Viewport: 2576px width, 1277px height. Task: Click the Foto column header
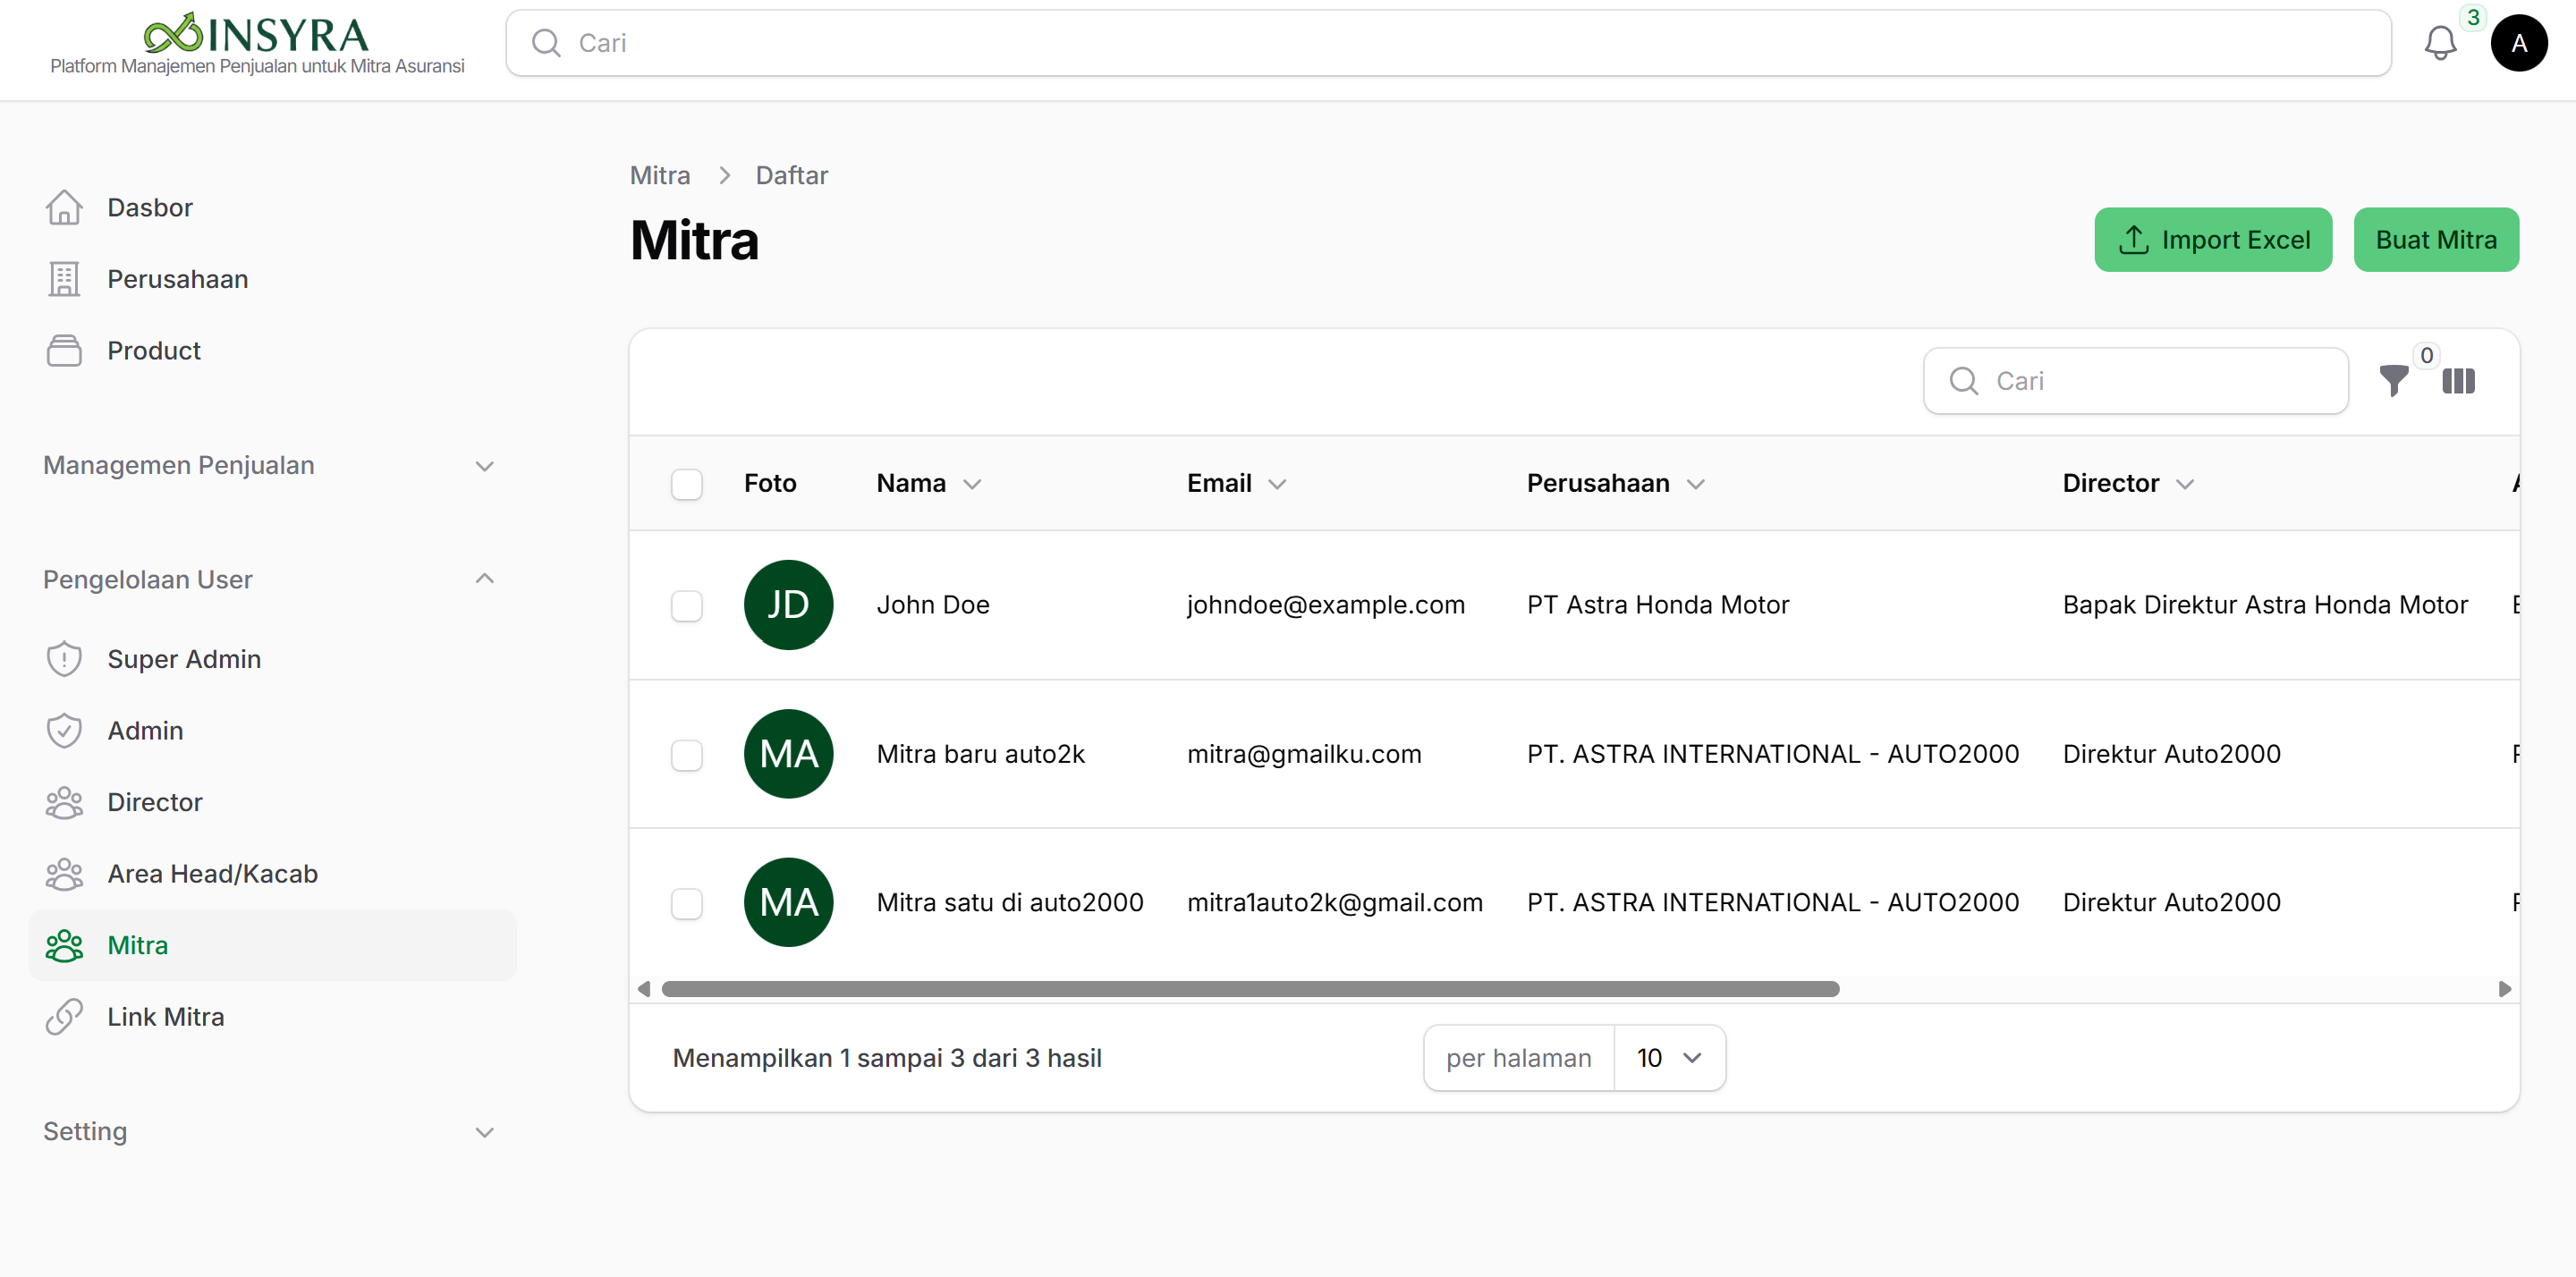click(770, 484)
